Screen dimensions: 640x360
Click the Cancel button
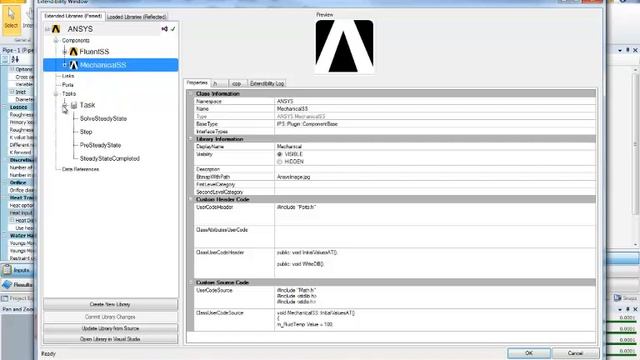[575, 353]
